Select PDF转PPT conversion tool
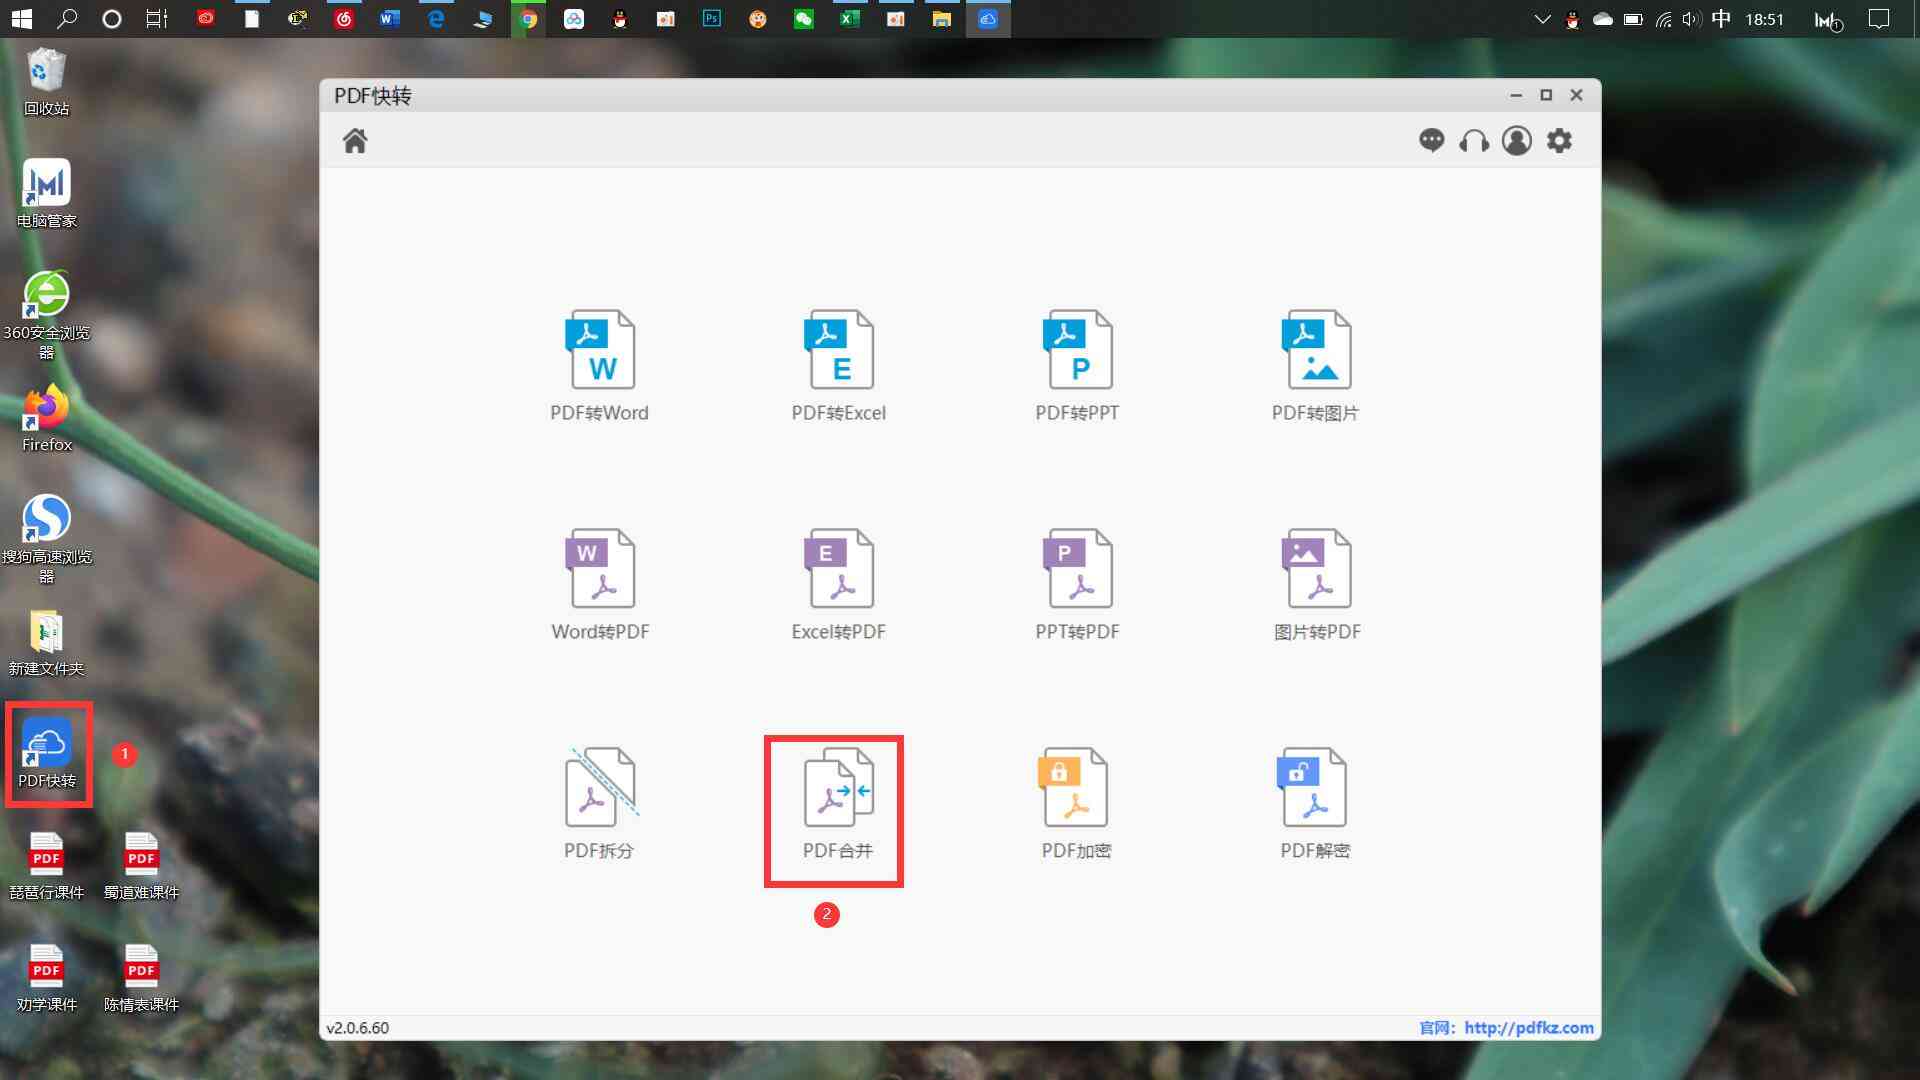1920x1080 pixels. [1076, 363]
